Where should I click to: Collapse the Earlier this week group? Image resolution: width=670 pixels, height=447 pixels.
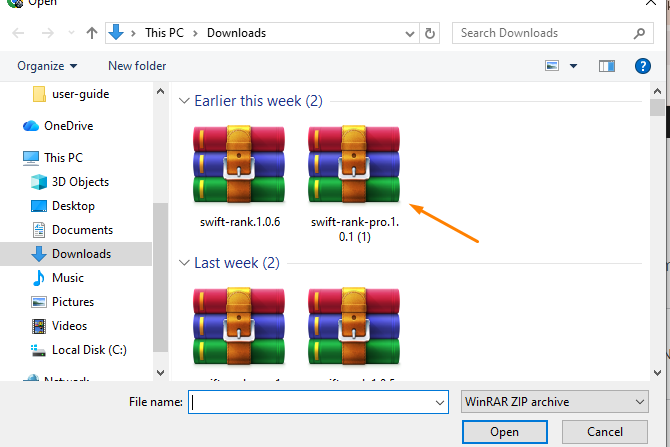184,101
